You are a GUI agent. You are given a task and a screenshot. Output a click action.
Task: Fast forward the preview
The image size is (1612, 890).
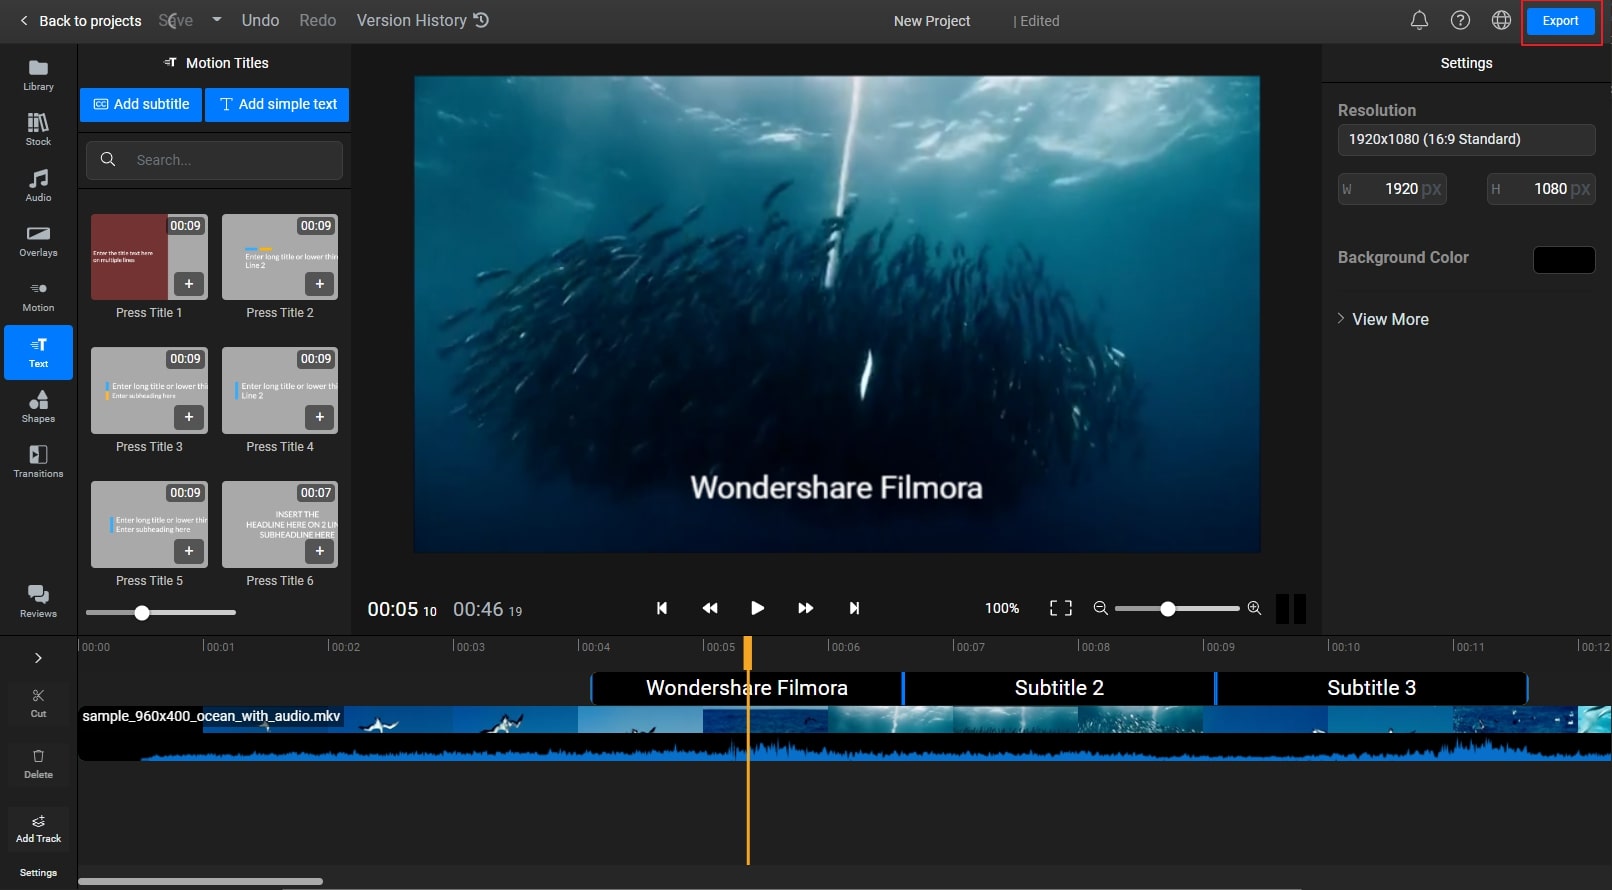point(805,608)
